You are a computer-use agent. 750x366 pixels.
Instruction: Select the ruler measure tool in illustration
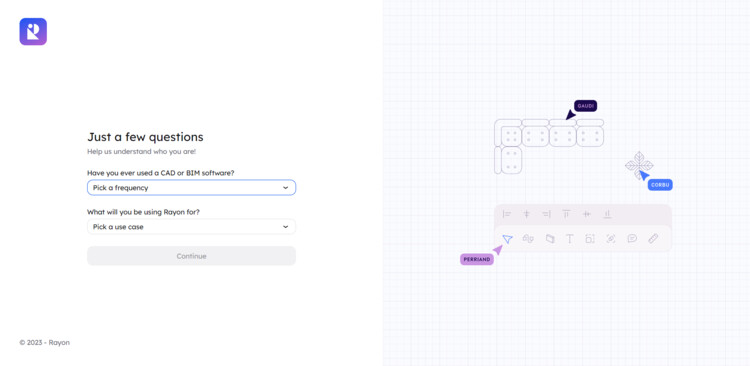tap(653, 239)
